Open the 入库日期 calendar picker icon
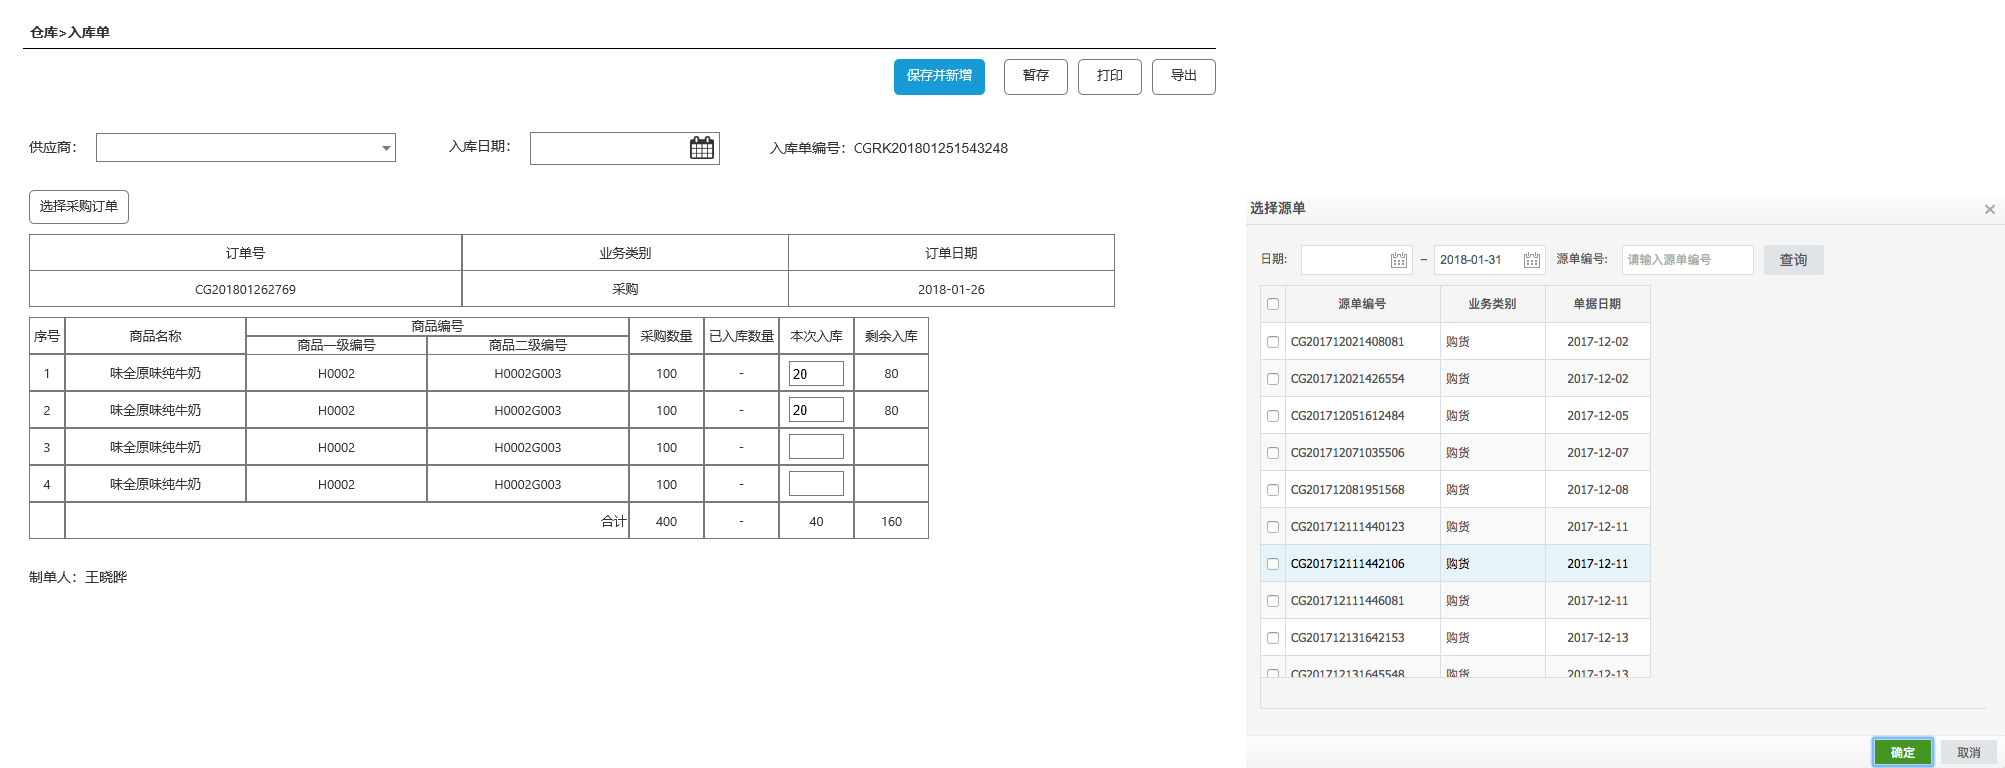Viewport: 2005px width, 768px height. [x=702, y=148]
